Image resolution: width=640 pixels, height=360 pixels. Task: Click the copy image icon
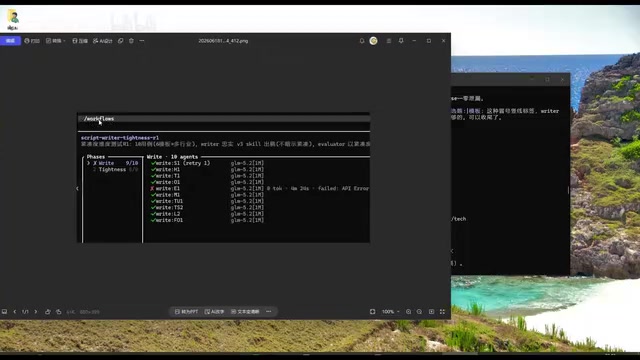(120, 41)
